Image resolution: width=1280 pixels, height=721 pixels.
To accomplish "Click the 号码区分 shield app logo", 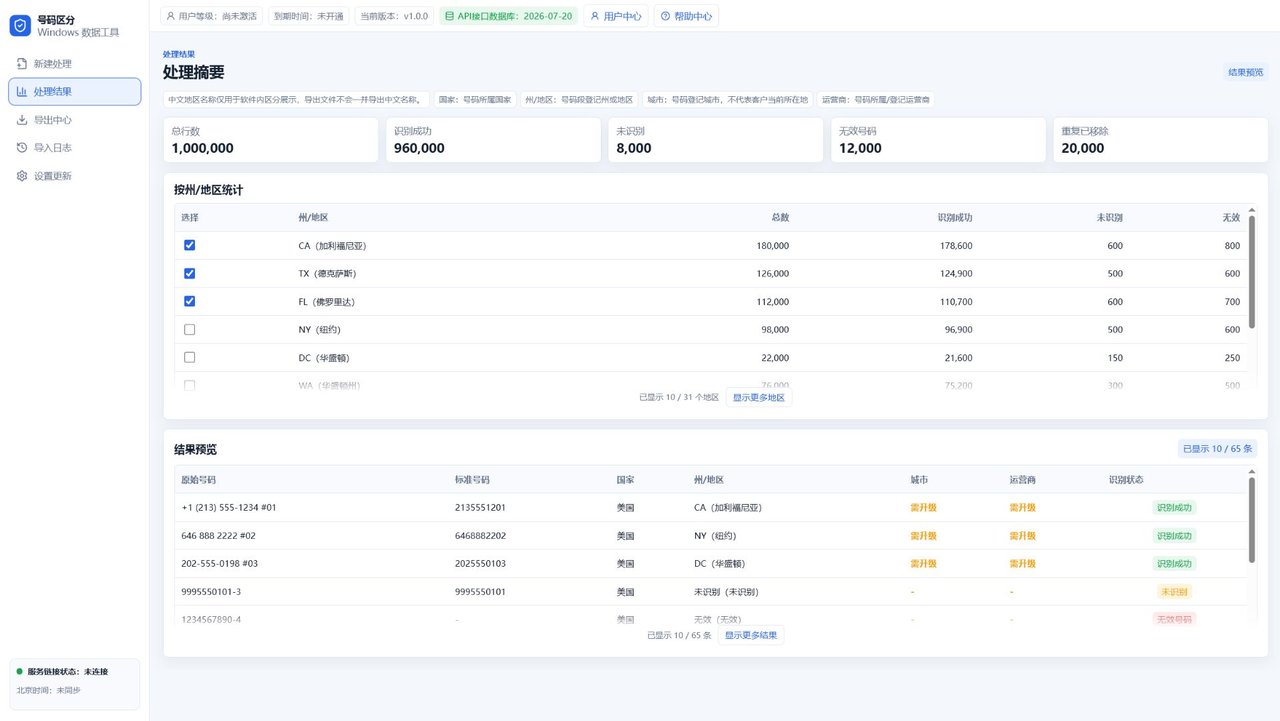I will (x=20, y=26).
